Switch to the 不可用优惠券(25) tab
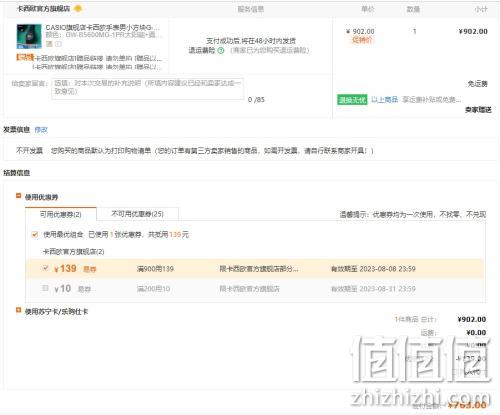 click(x=137, y=214)
